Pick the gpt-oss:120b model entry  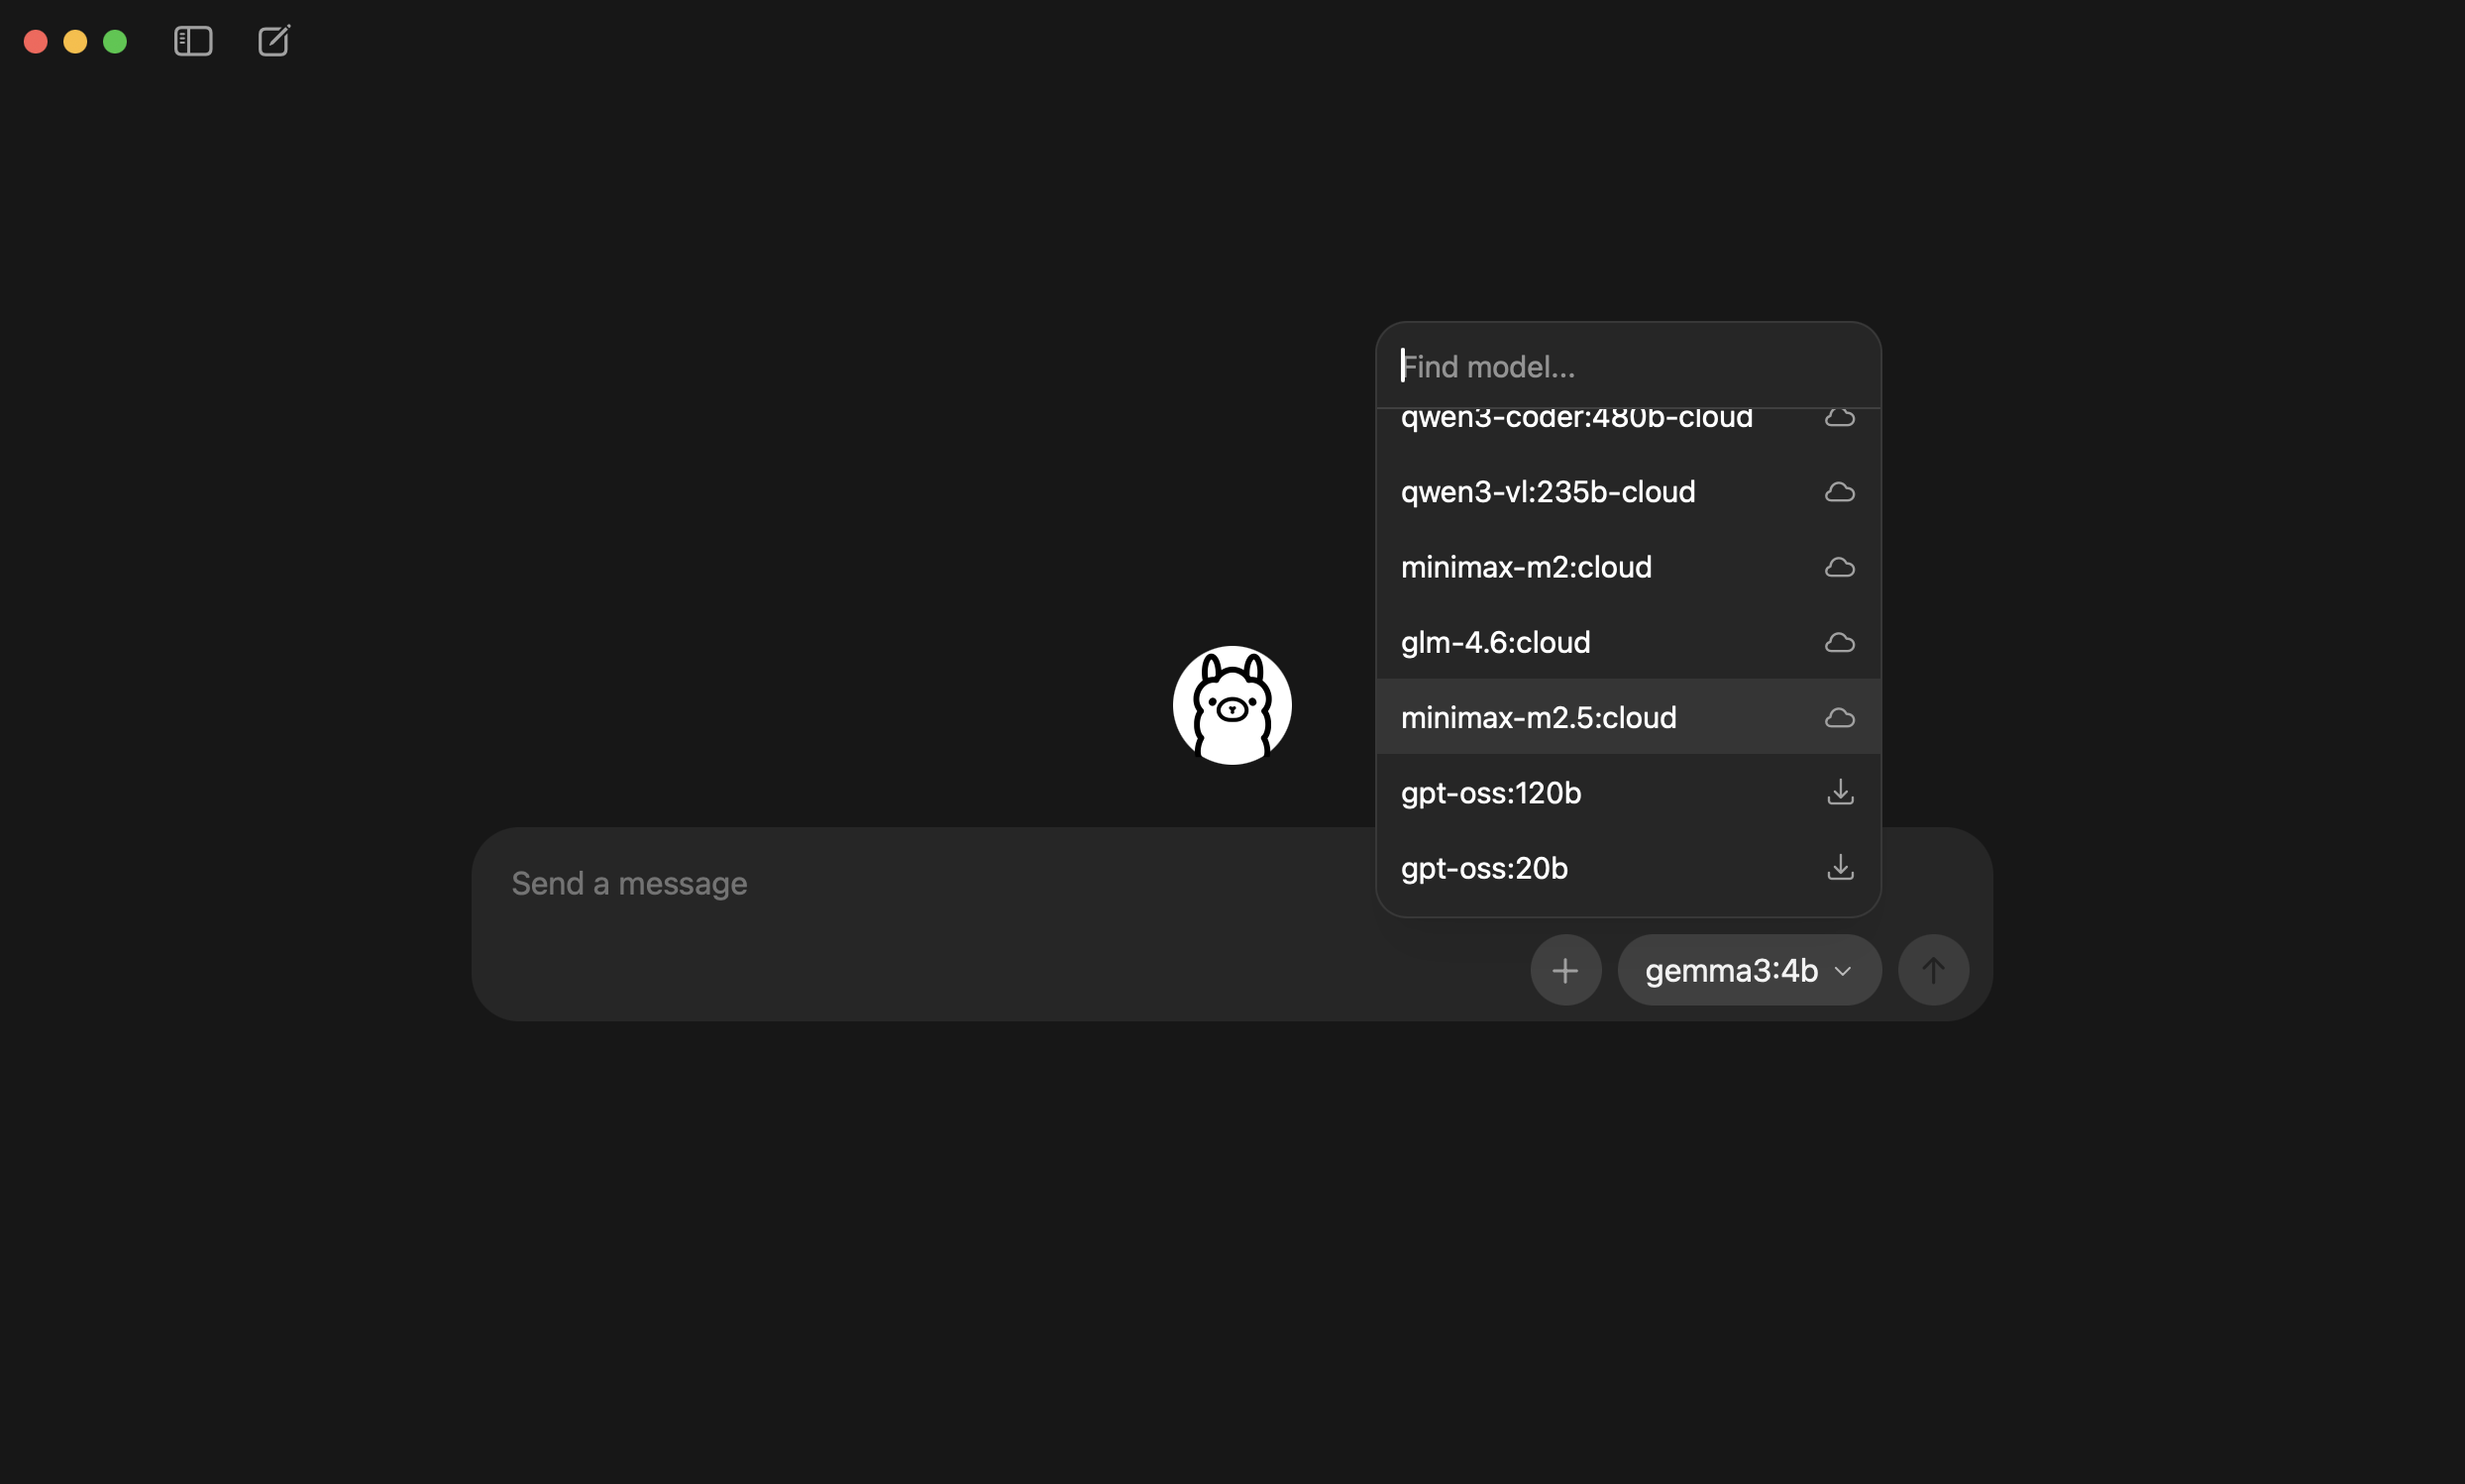click(x=1628, y=792)
